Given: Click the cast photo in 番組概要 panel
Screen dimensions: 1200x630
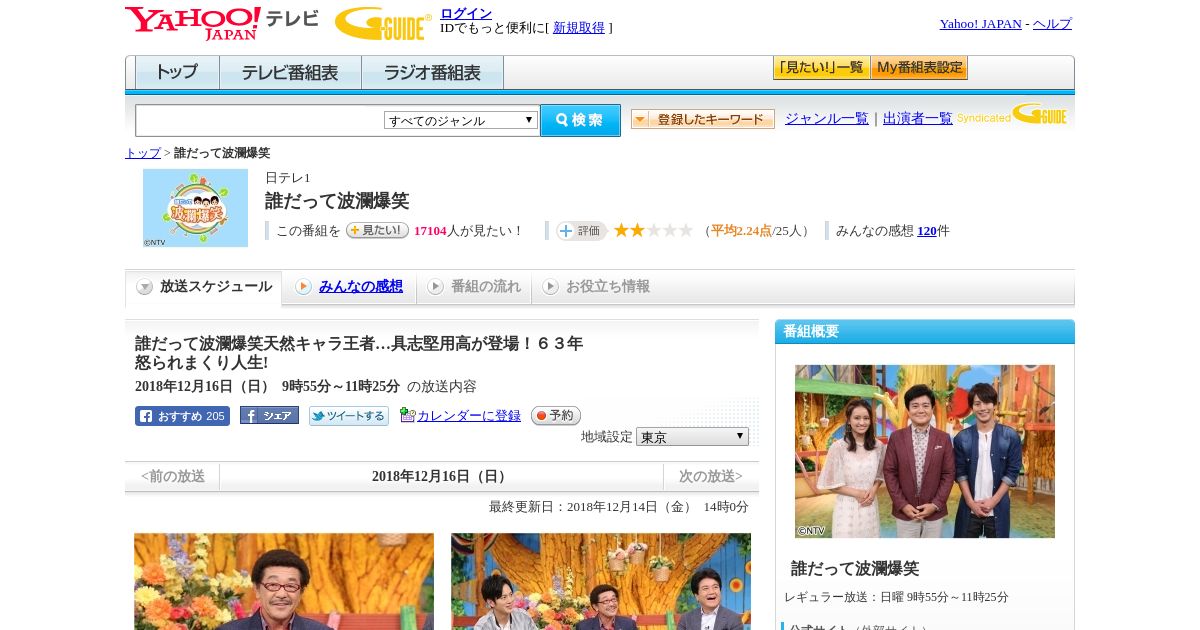Looking at the screenshot, I should click(x=925, y=451).
